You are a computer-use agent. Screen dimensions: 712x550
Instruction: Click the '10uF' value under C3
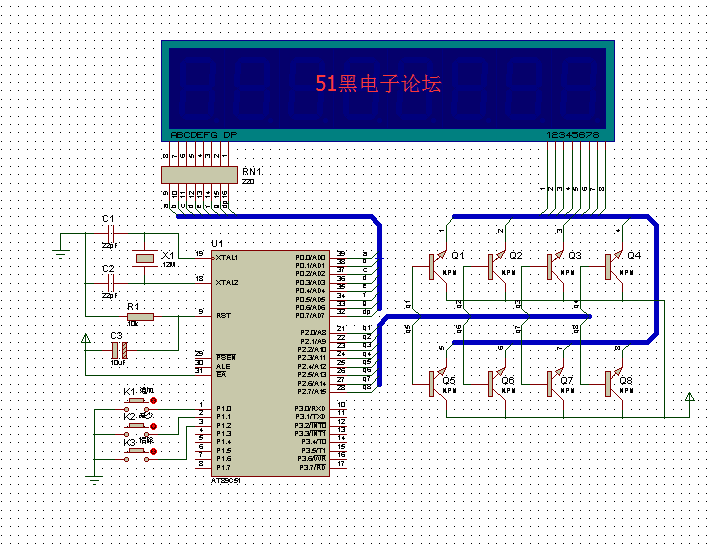[118, 363]
